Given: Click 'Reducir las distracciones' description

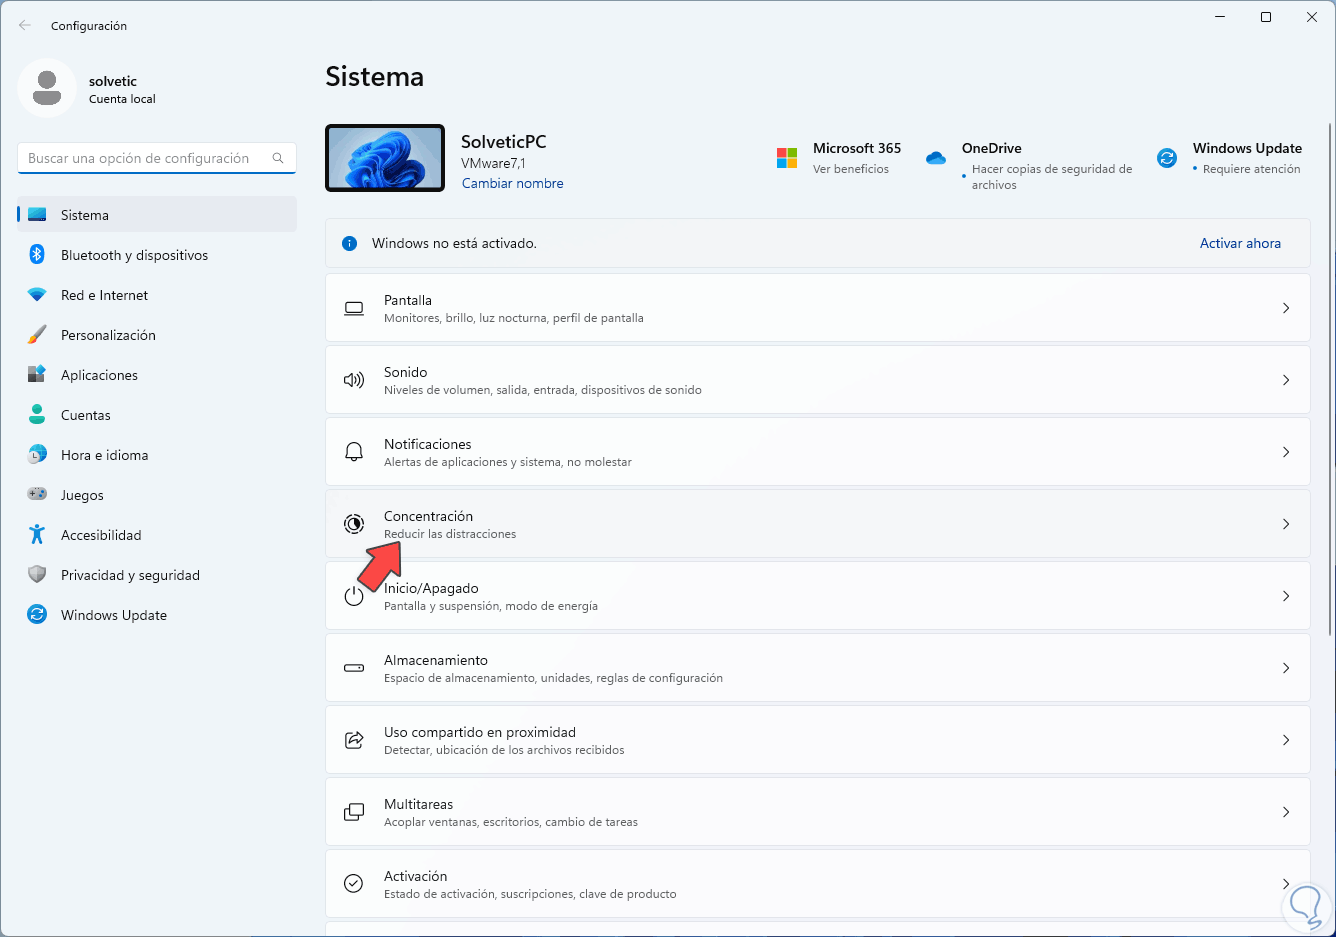Looking at the screenshot, I should [450, 534].
